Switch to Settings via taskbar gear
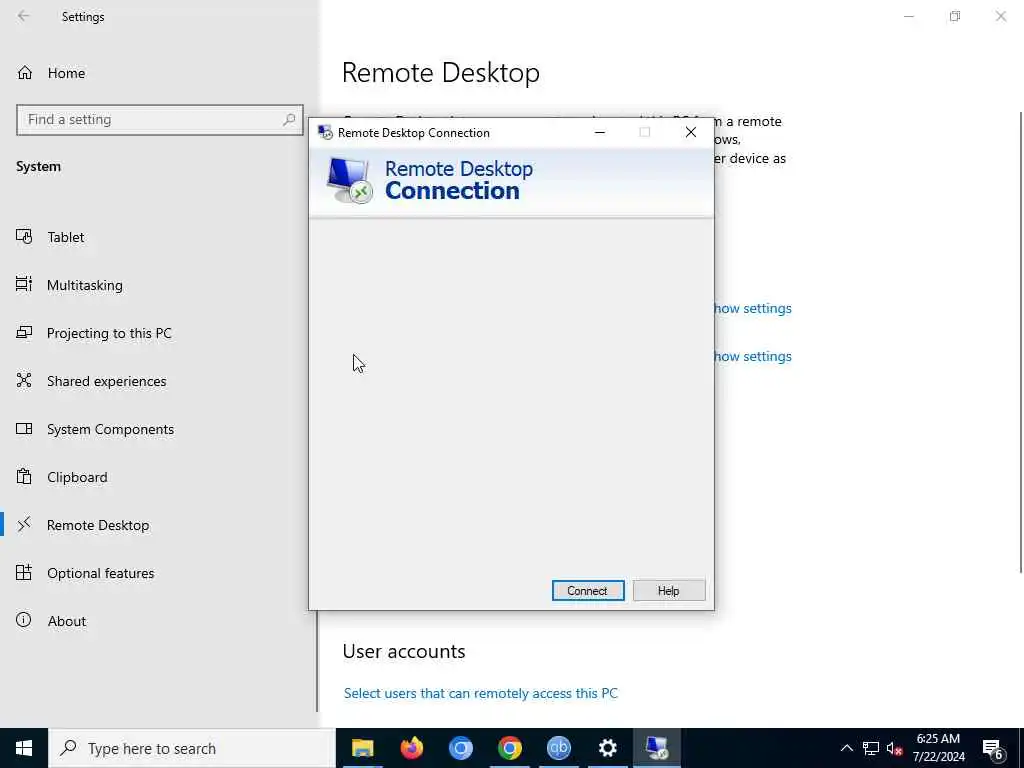This screenshot has height=768, width=1024. (607, 748)
